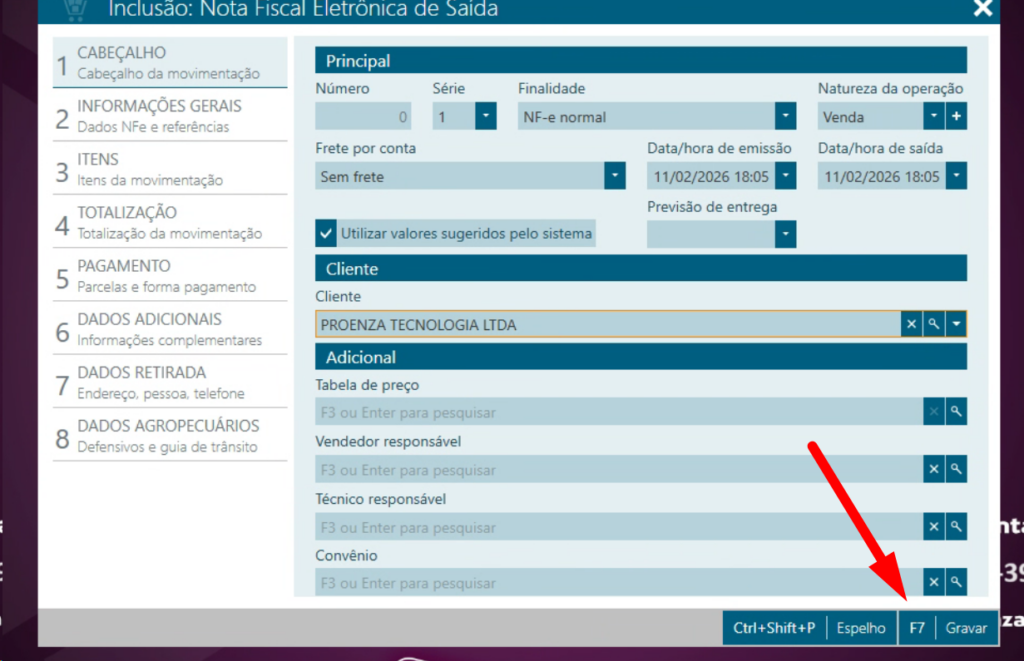Clear the Cliente field with the X icon
The height and width of the screenshot is (661, 1024).
click(x=911, y=325)
